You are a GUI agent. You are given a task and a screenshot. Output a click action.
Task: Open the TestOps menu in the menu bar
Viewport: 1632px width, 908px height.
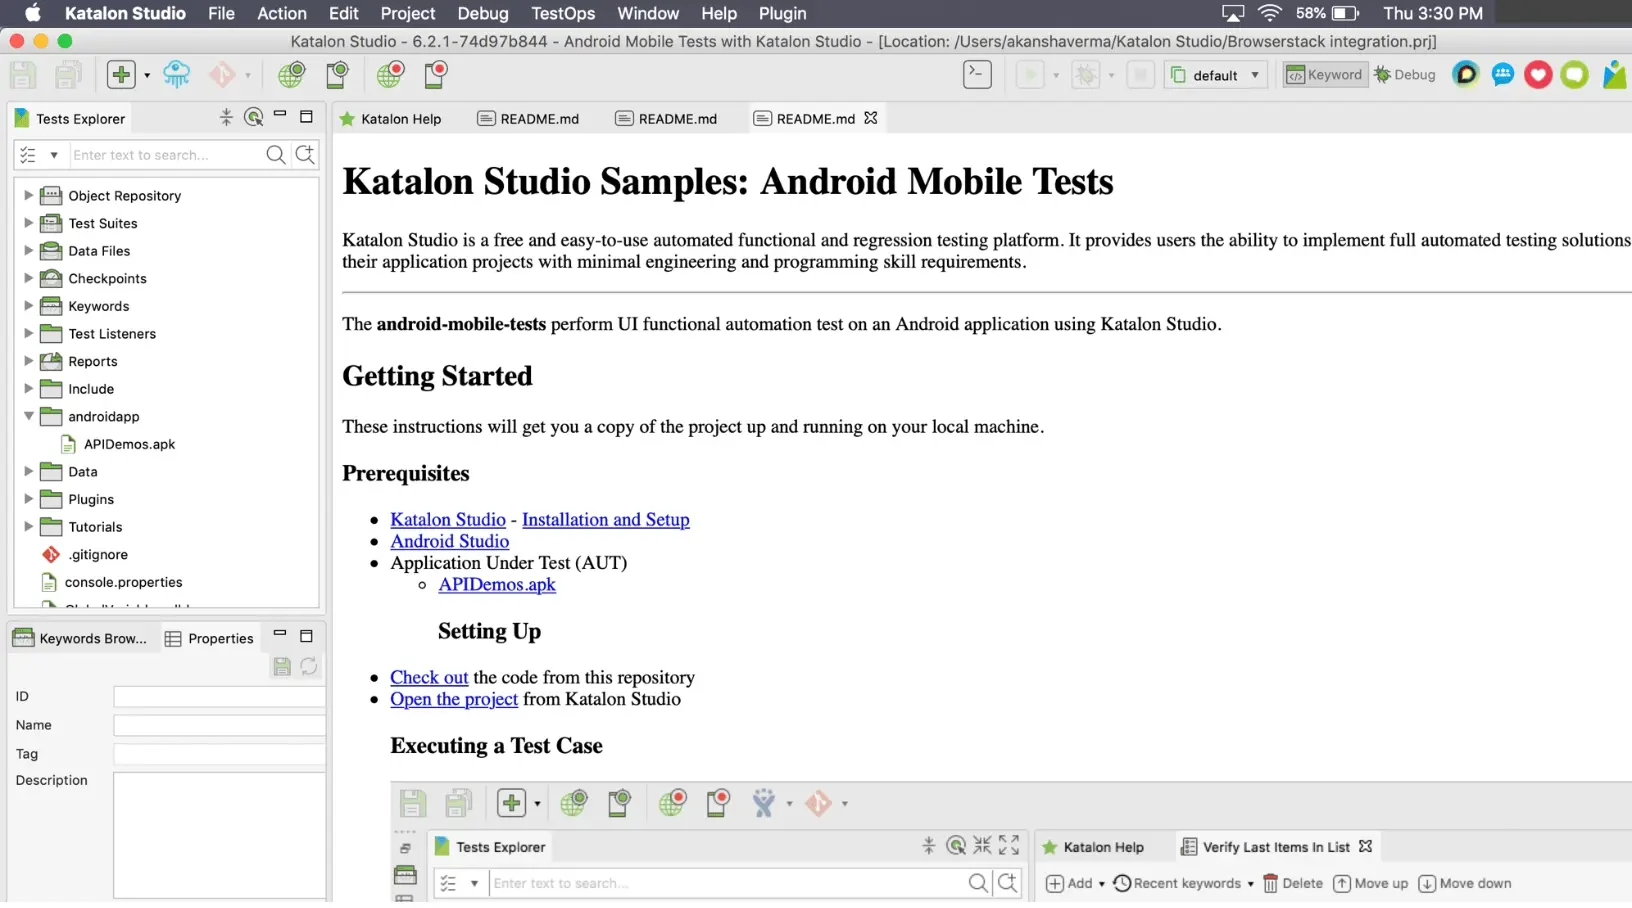(x=562, y=13)
